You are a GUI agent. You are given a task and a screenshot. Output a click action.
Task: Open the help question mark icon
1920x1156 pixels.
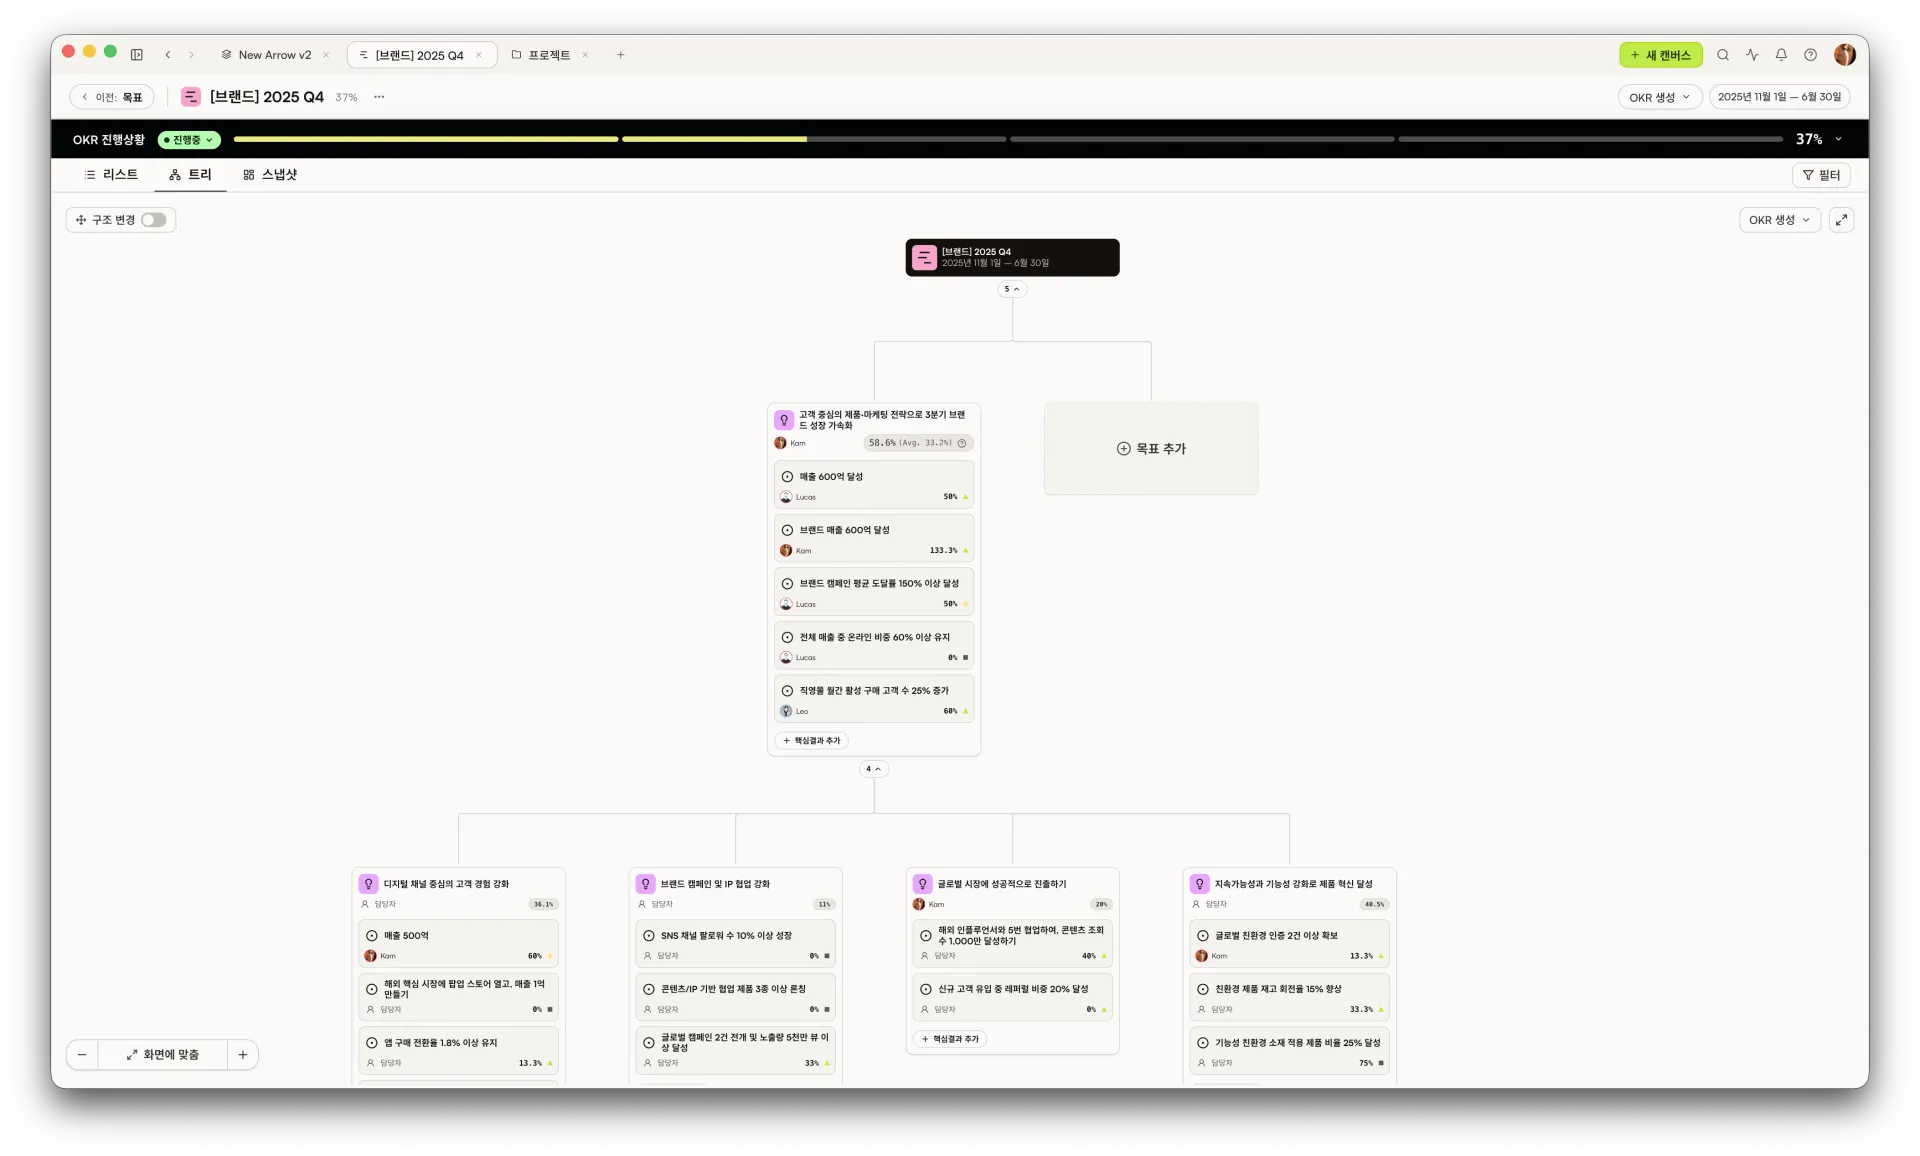1810,55
